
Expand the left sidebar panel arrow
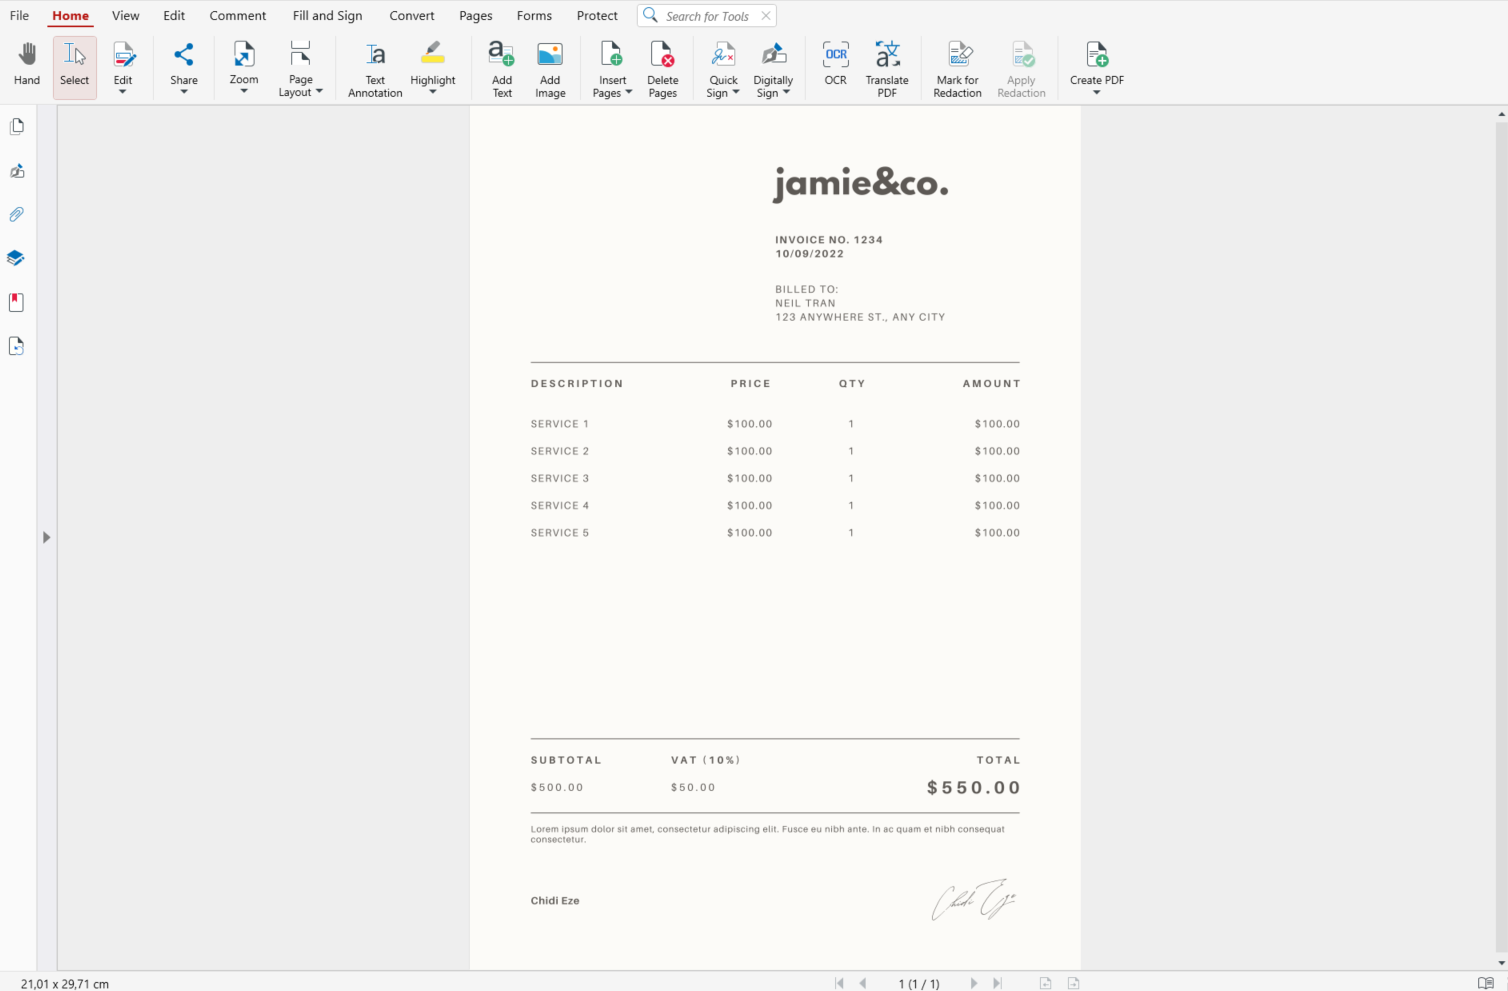46,537
